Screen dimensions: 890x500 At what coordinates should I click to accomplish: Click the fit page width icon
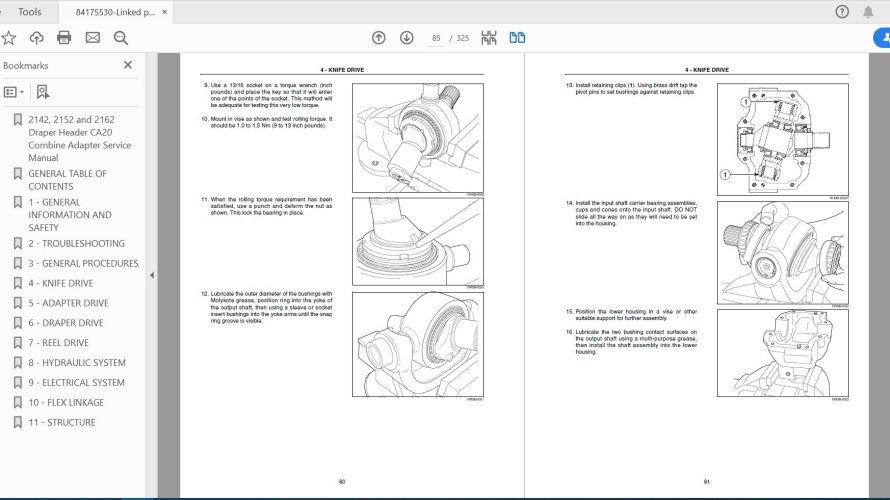click(489, 38)
